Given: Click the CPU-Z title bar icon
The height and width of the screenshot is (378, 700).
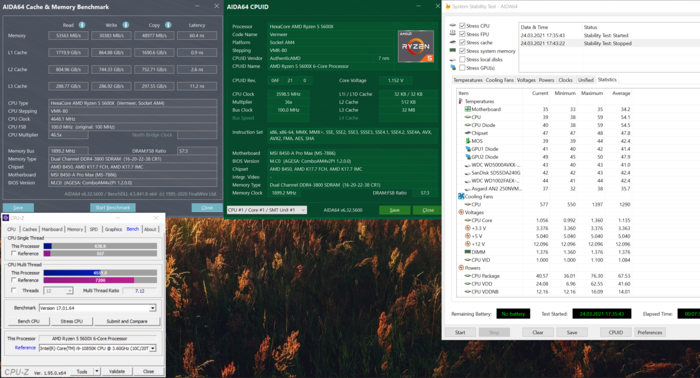Looking at the screenshot, I should 6,218.
